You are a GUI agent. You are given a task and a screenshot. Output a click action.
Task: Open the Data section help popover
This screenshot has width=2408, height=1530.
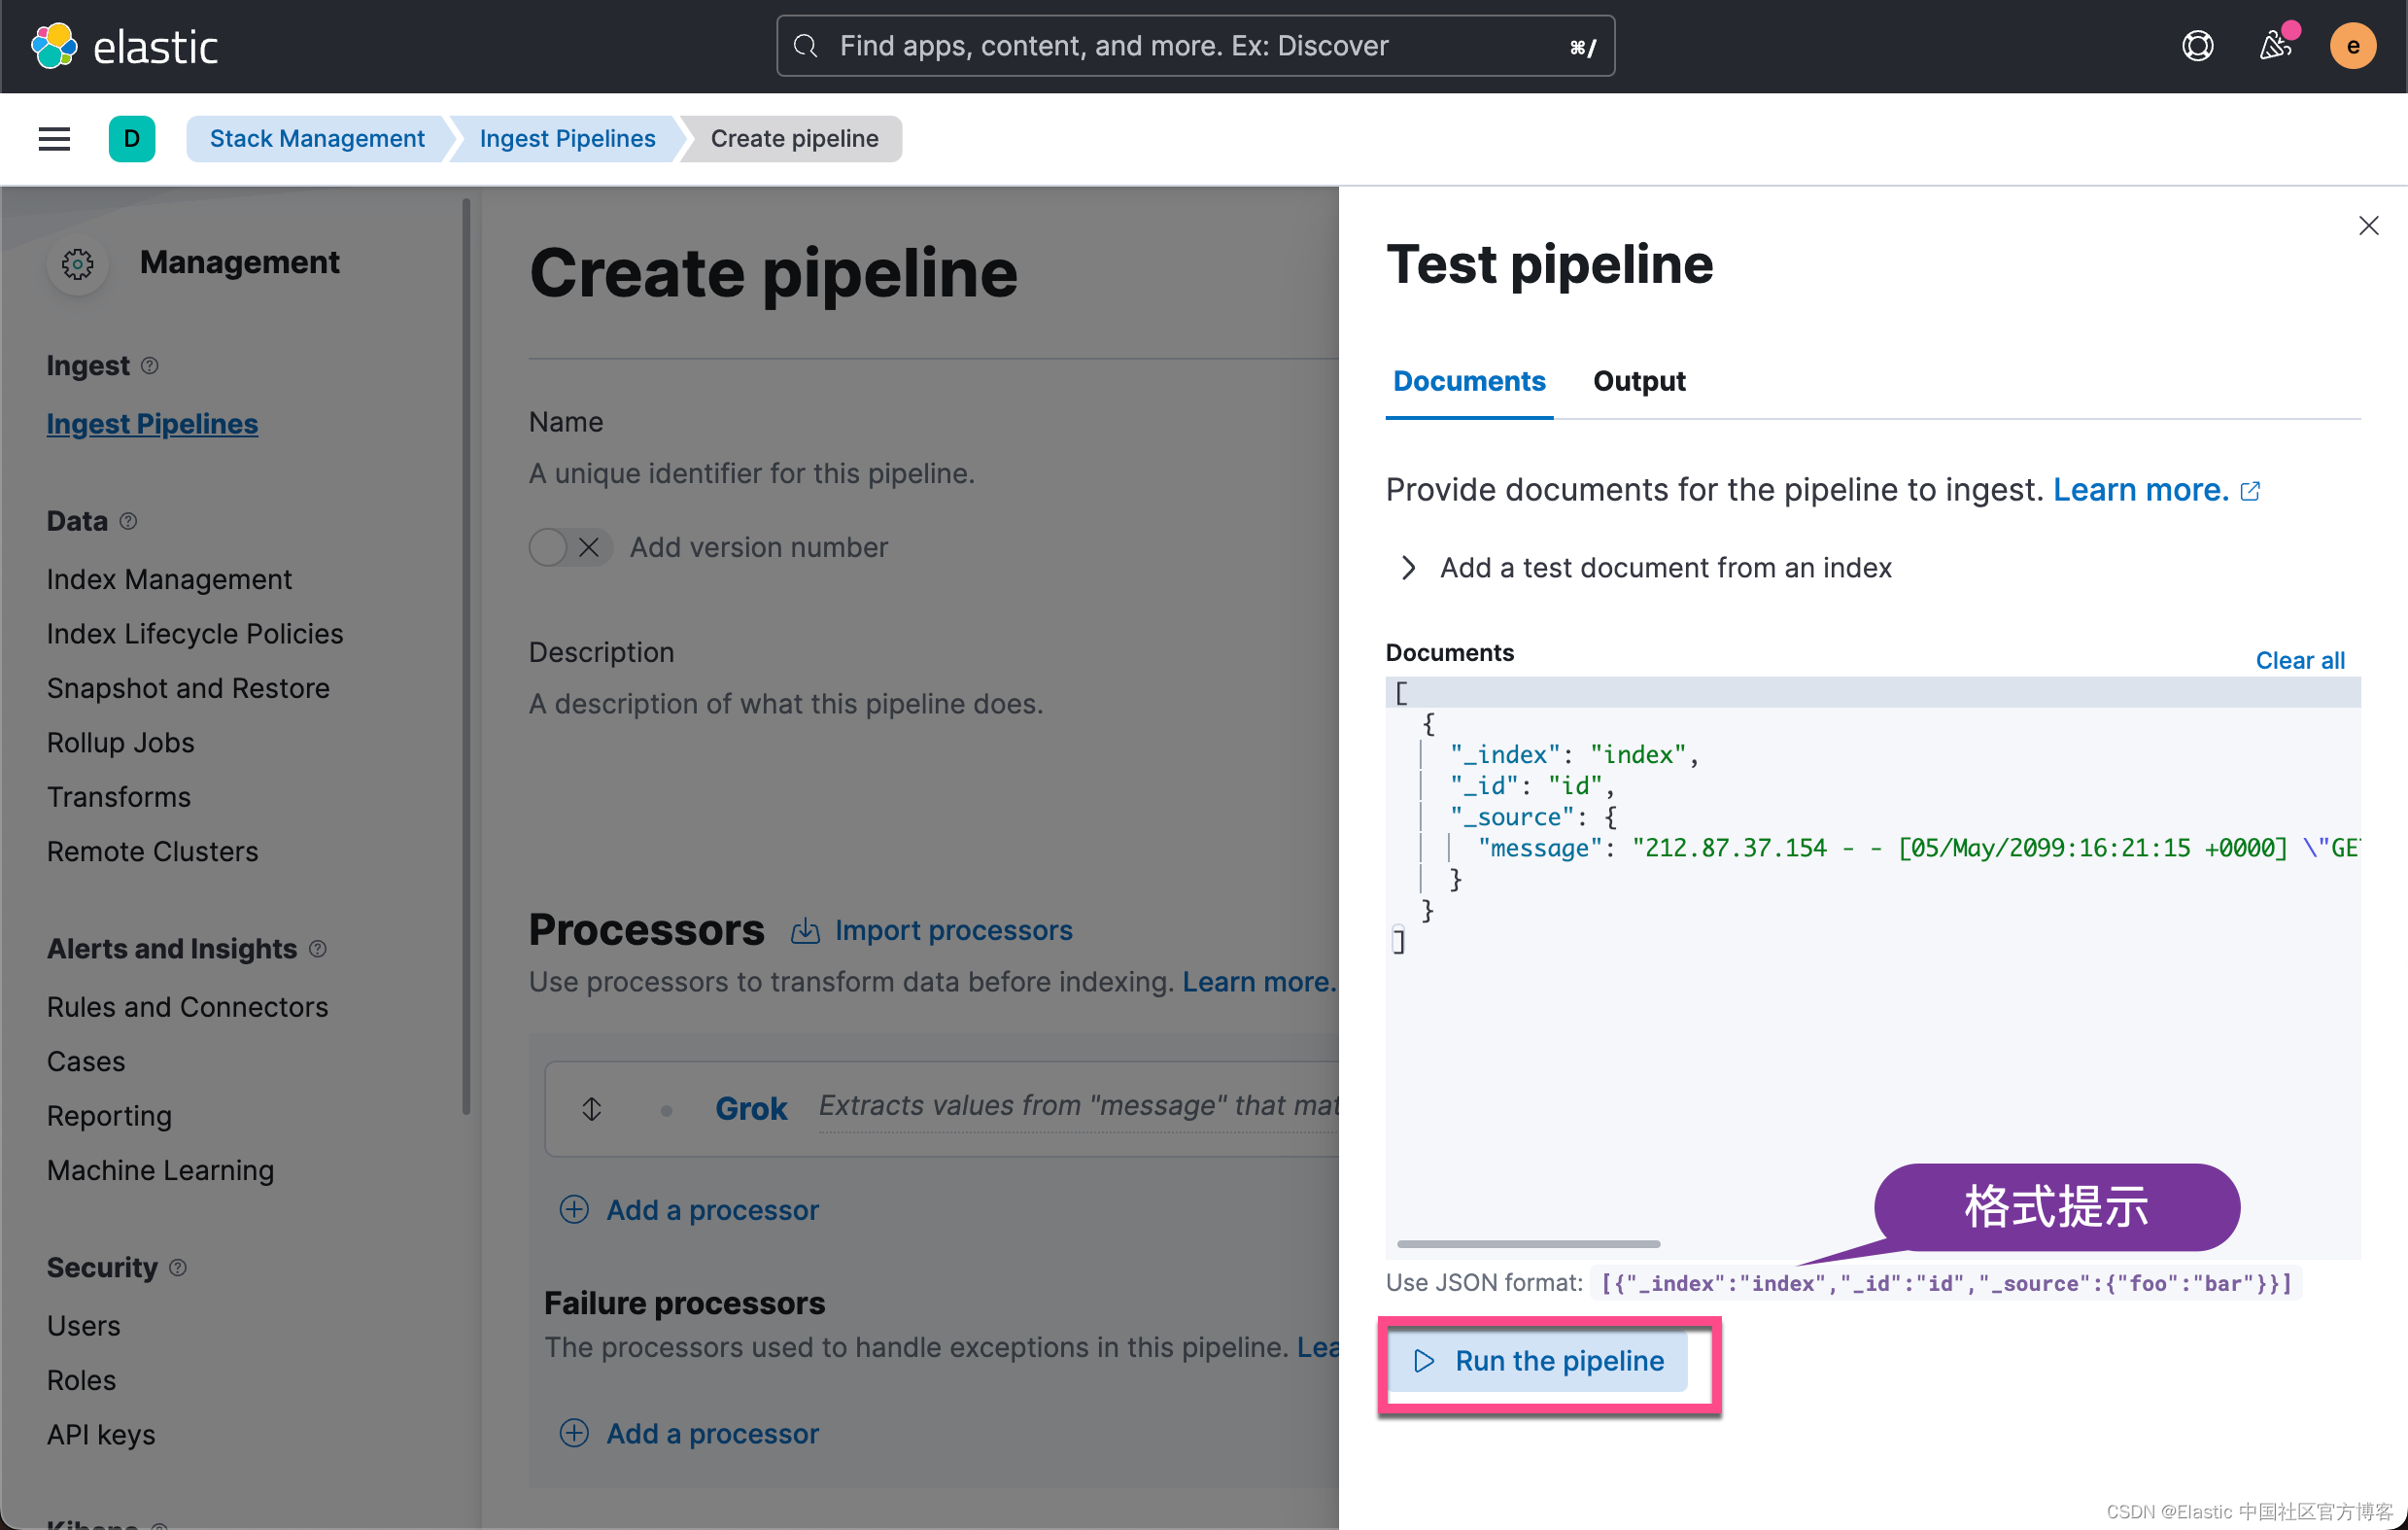click(x=128, y=521)
